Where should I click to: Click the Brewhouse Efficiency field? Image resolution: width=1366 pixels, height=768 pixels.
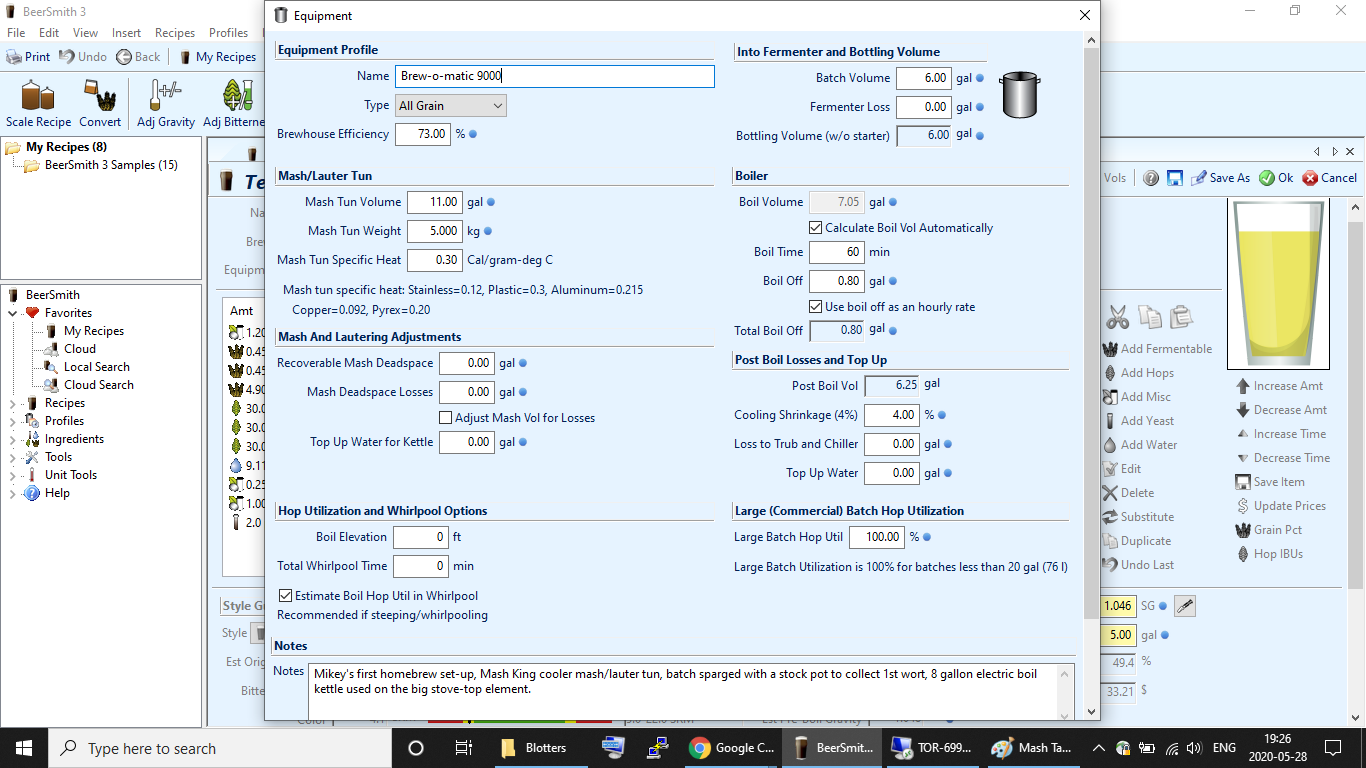[423, 134]
